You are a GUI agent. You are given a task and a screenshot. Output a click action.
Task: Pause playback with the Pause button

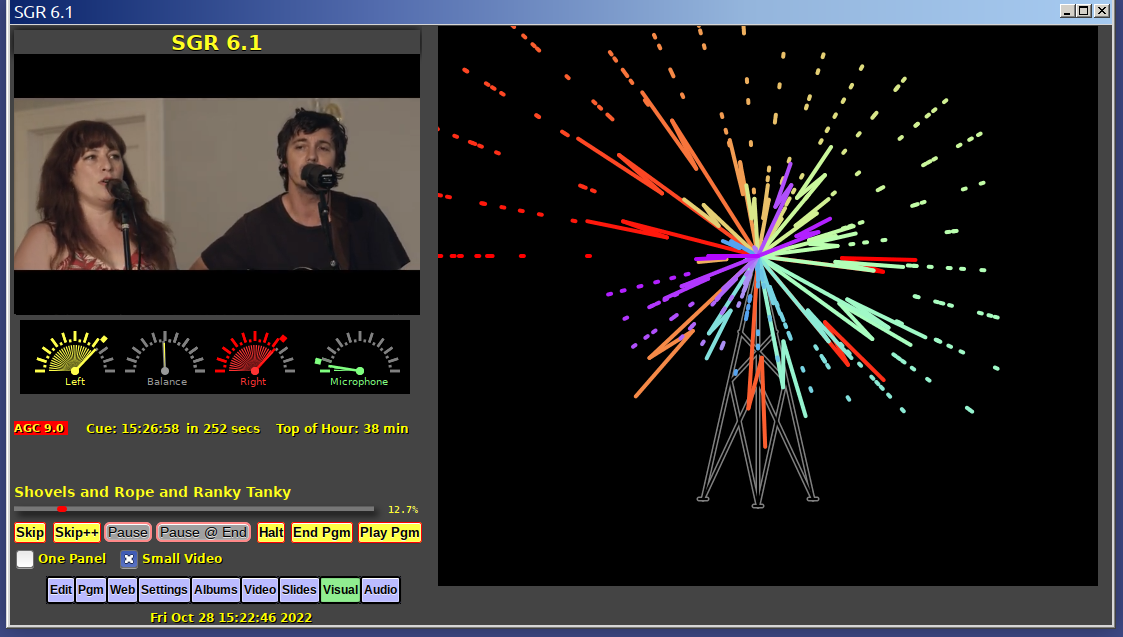(x=128, y=532)
